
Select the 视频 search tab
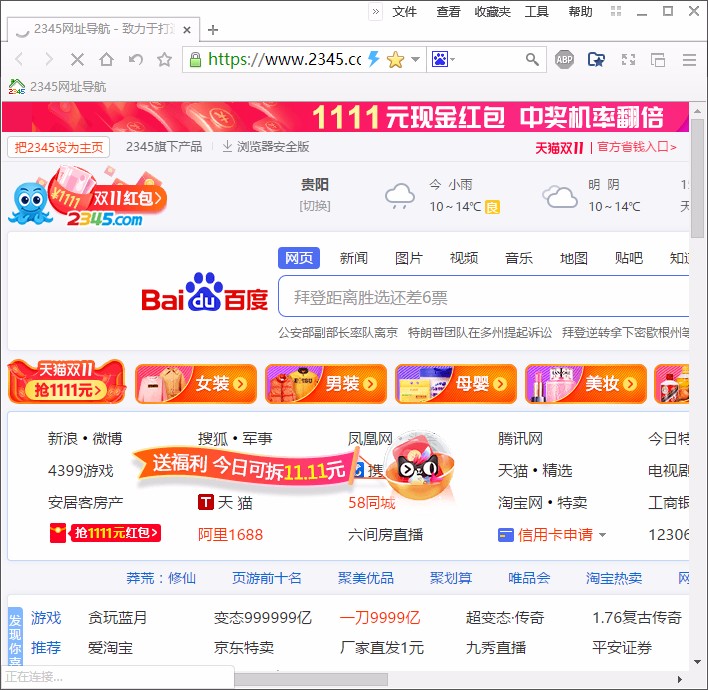(464, 258)
